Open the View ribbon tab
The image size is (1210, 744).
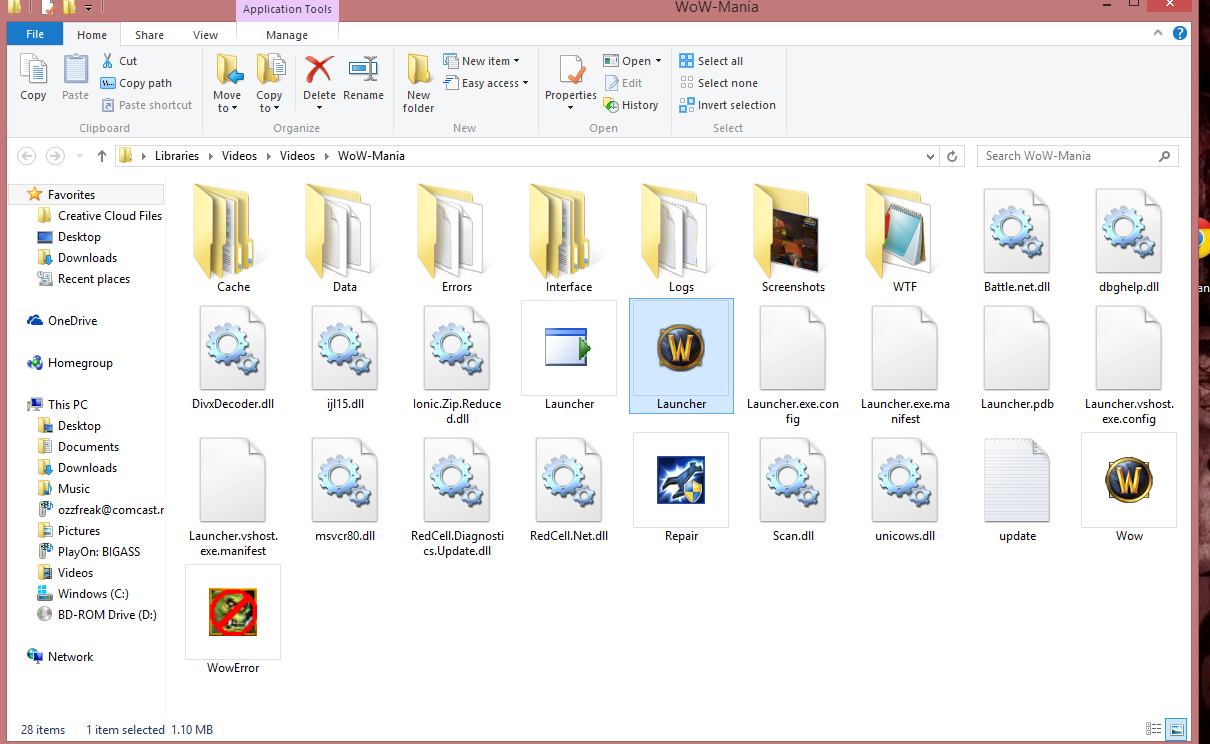point(205,35)
